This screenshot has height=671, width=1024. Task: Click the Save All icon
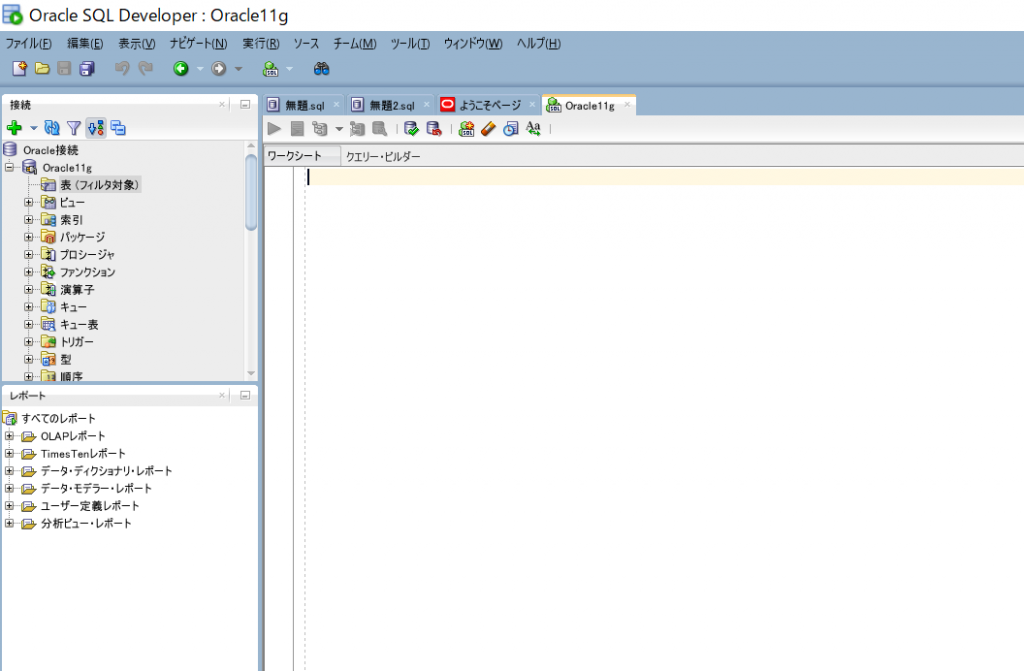pos(87,69)
